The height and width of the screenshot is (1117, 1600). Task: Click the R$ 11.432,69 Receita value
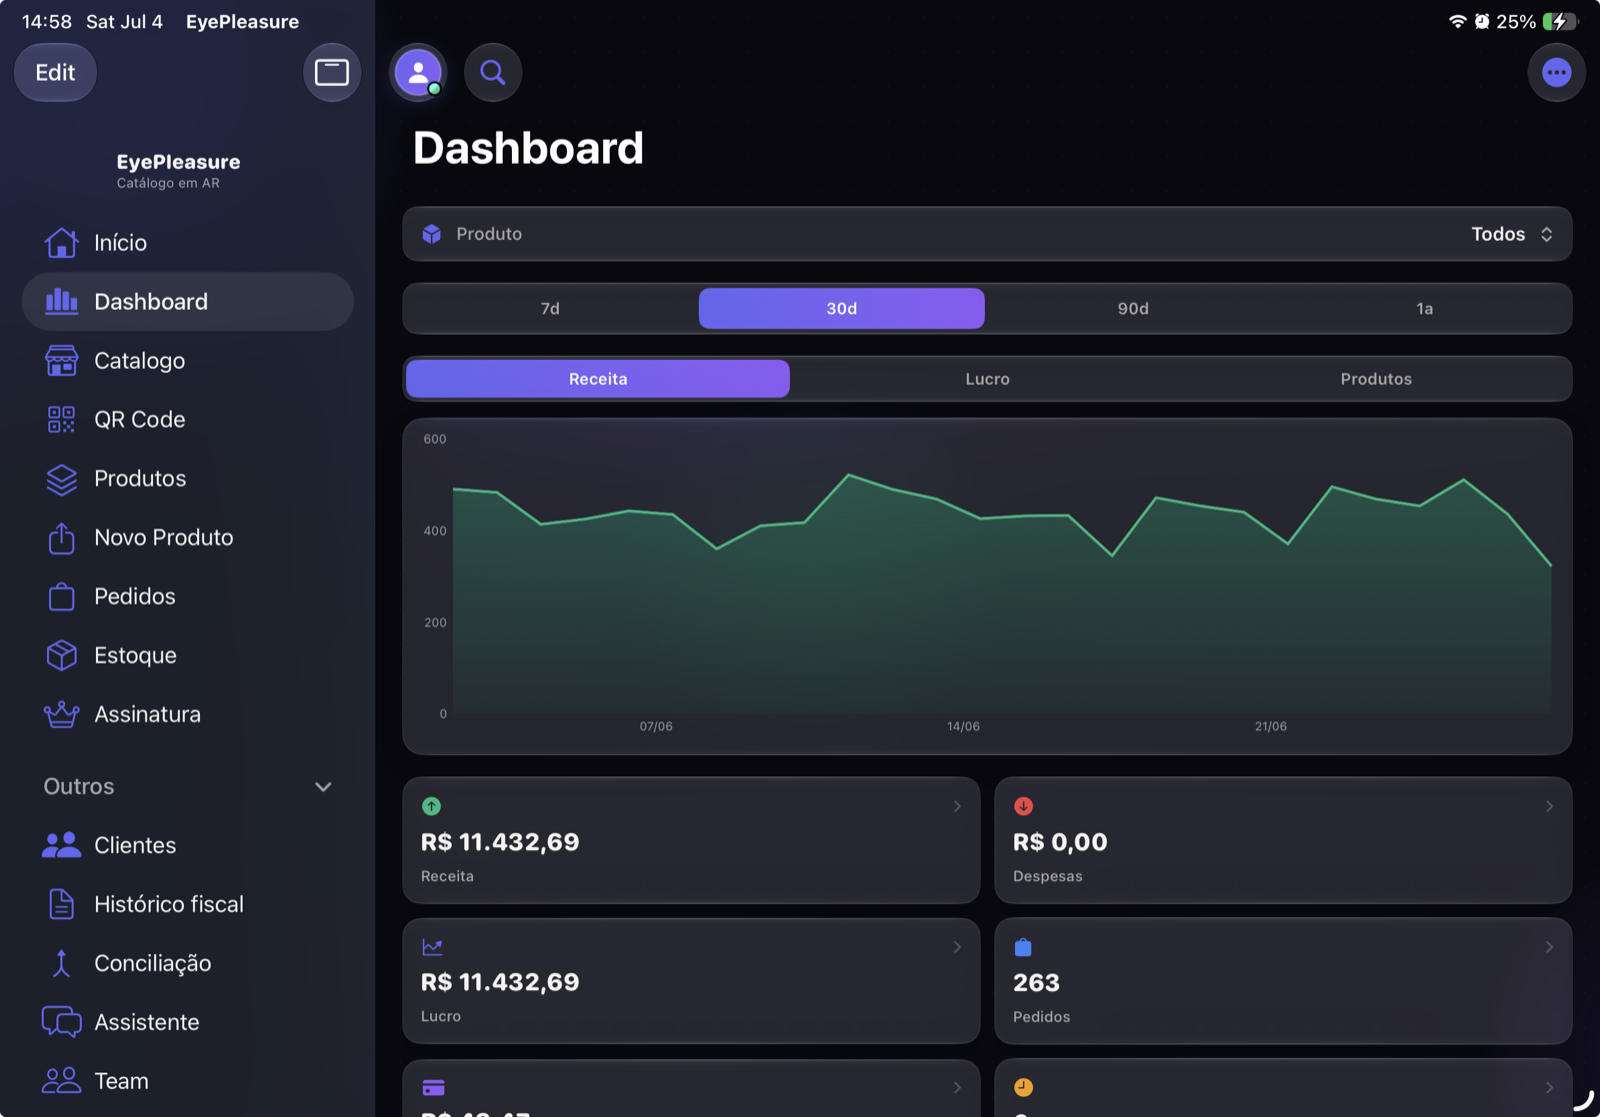[500, 842]
